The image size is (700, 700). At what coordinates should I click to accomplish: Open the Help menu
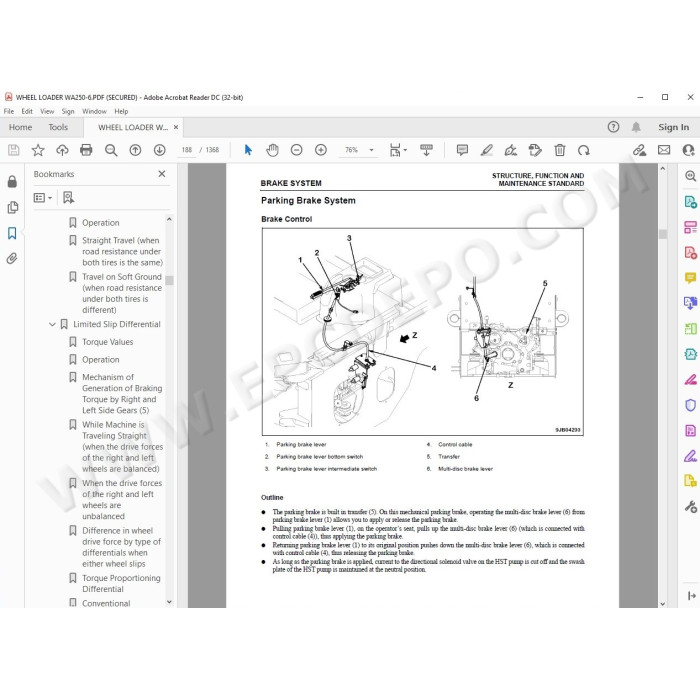point(121,111)
